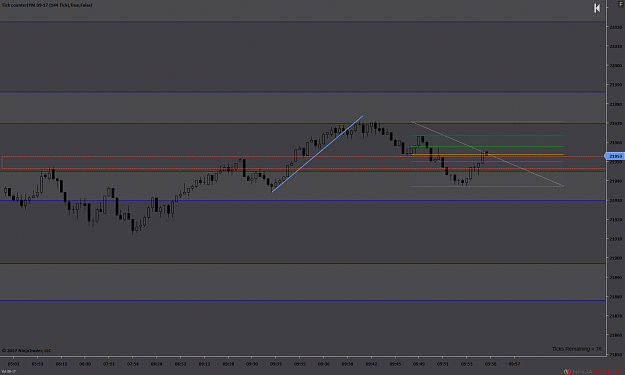Click the Ticks Remaining = 75 text
Screen dimensions: 625x375
point(577,349)
